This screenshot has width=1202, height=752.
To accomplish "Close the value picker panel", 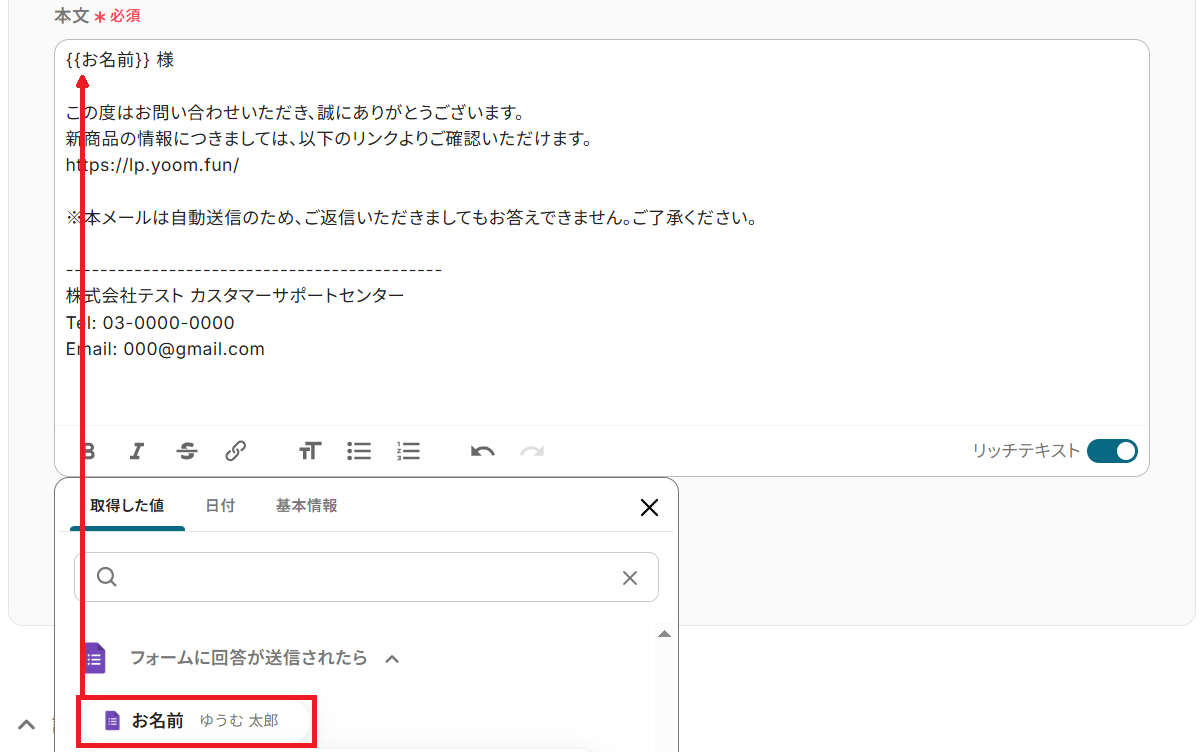I will 649,508.
